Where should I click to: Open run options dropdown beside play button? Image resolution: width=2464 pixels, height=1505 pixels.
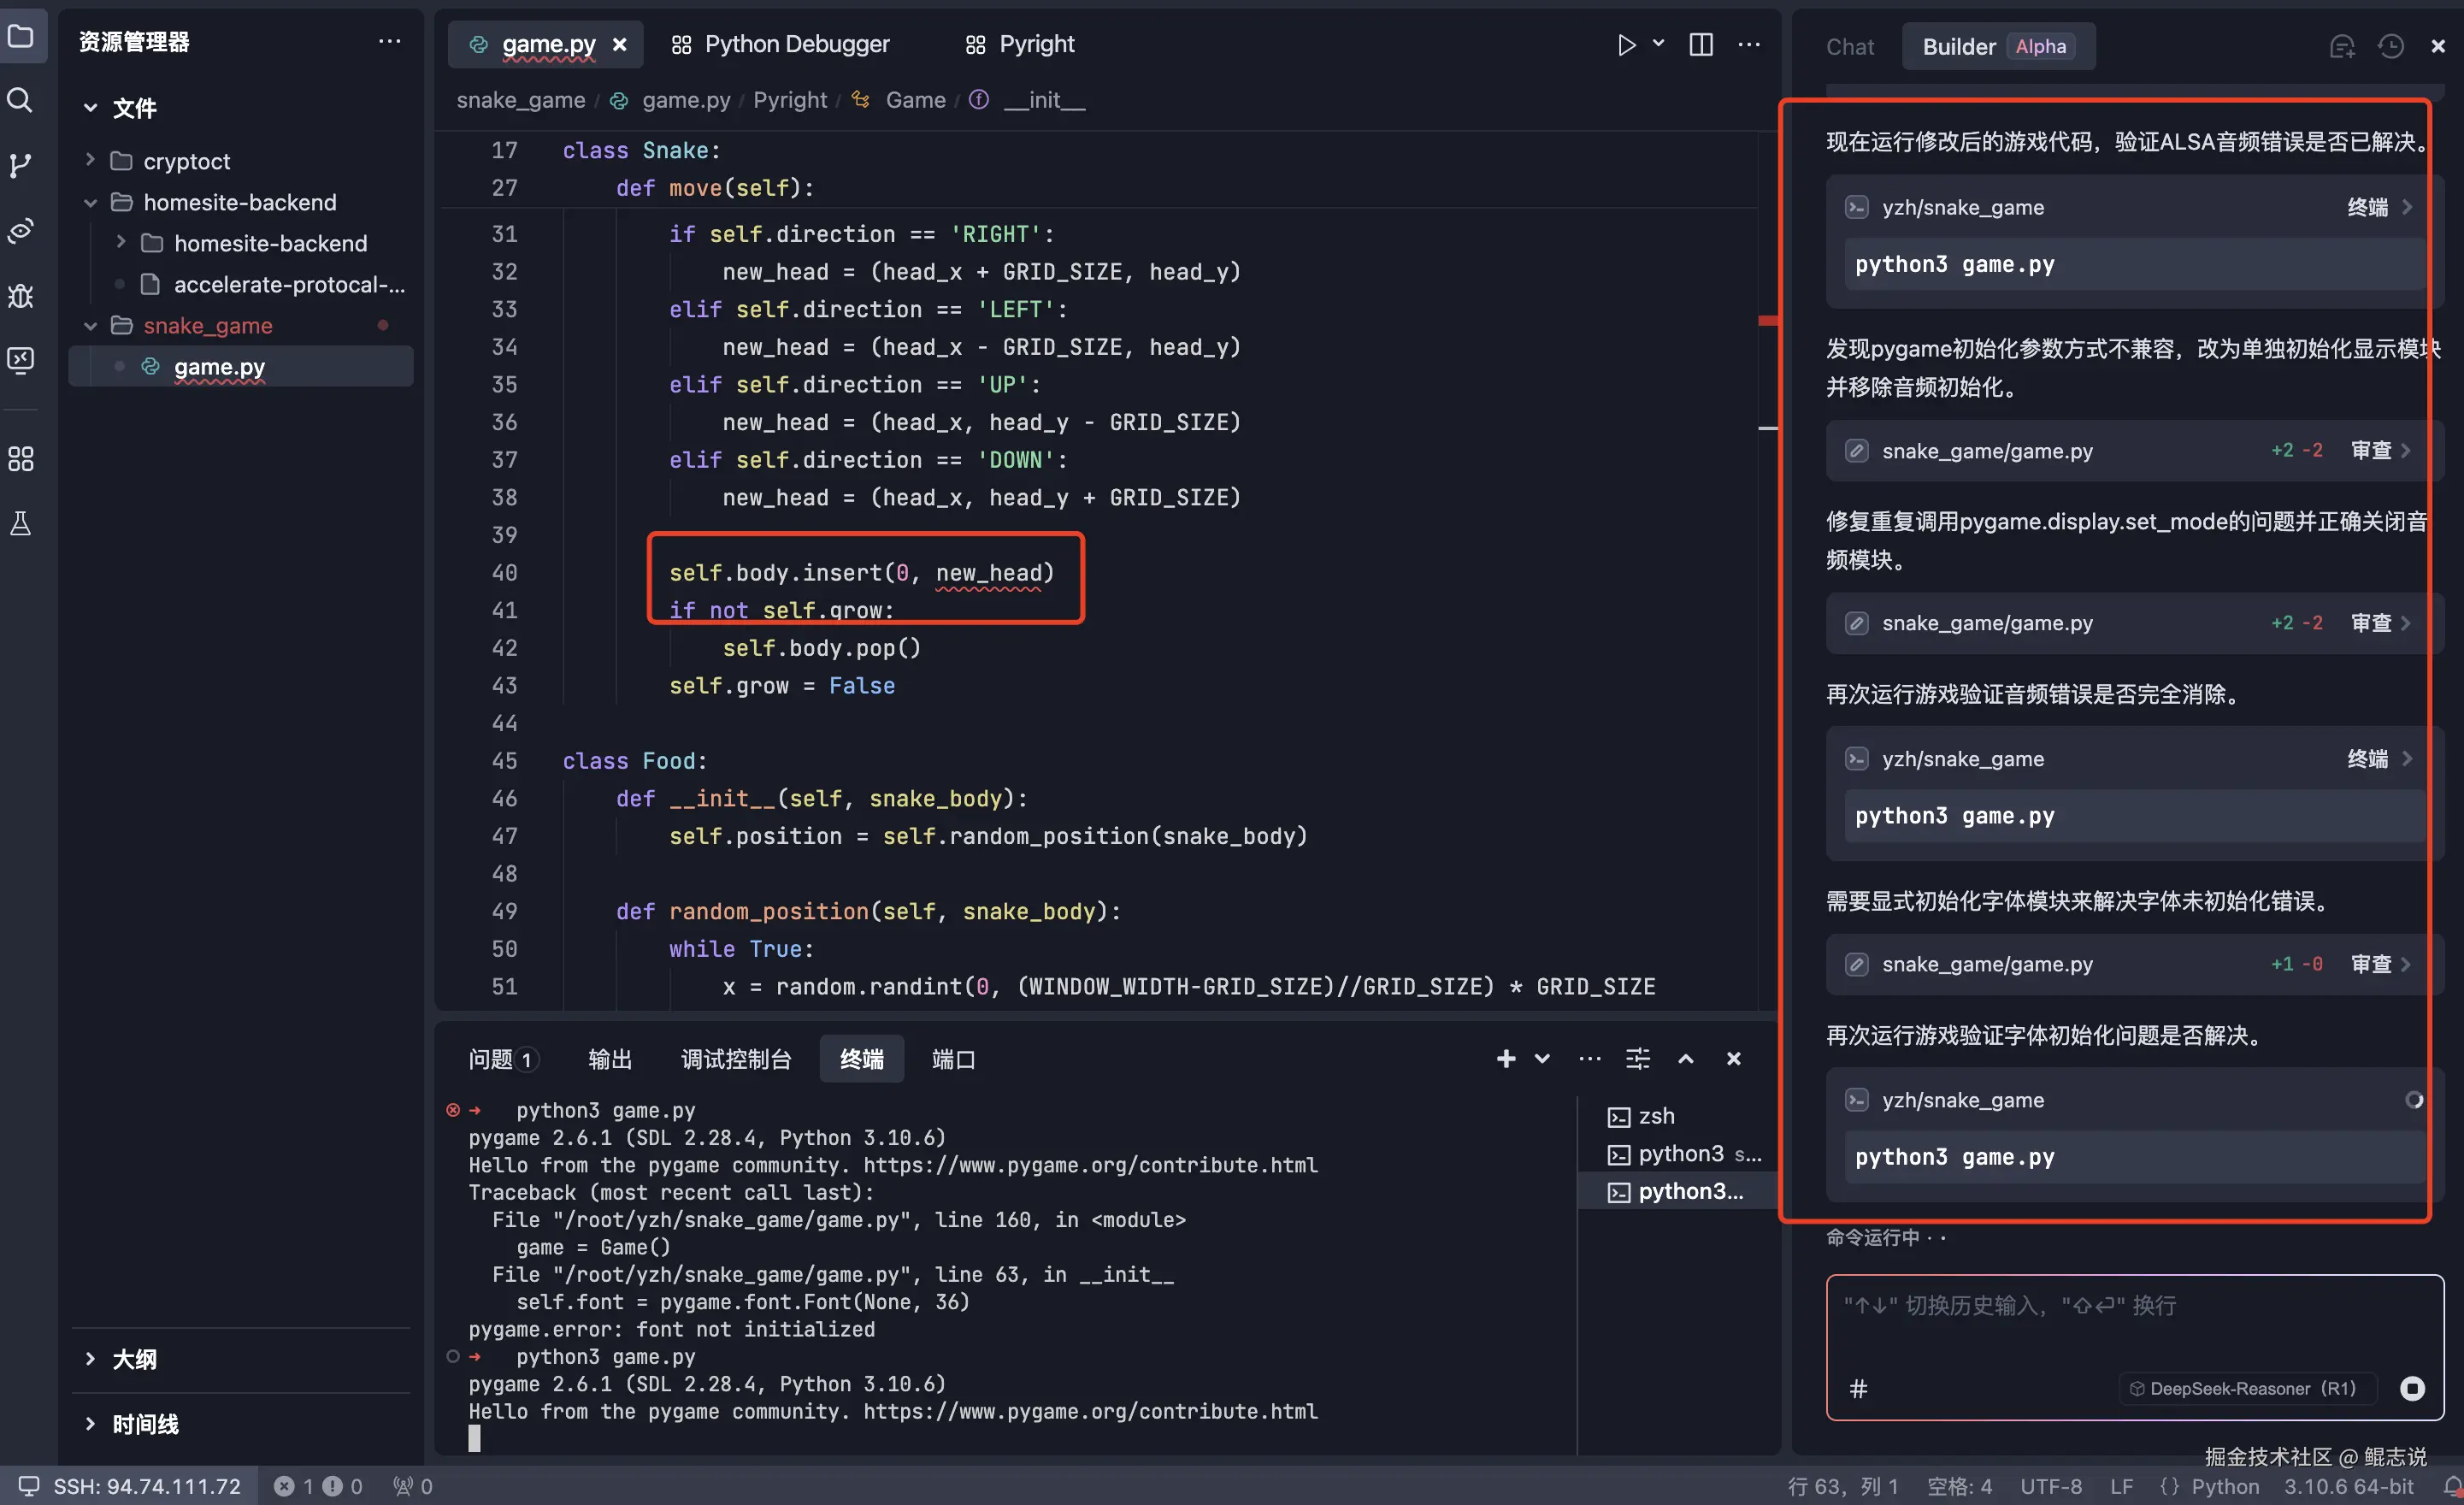point(1659,44)
